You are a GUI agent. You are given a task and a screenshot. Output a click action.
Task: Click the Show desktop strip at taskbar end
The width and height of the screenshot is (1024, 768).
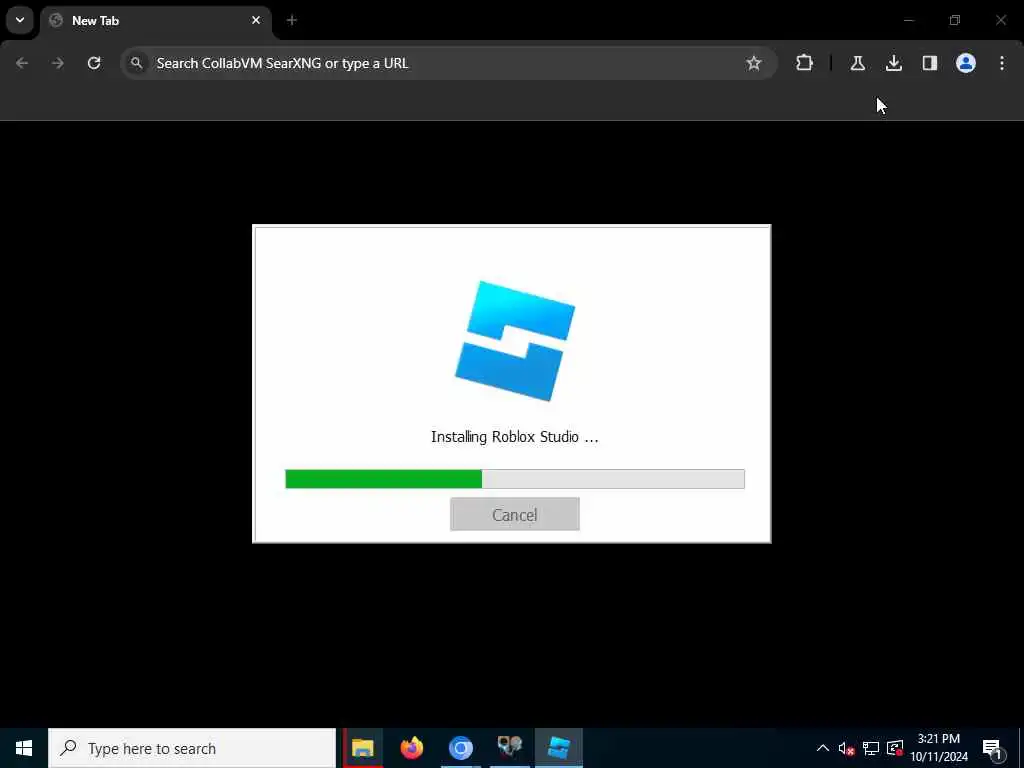(1021, 748)
